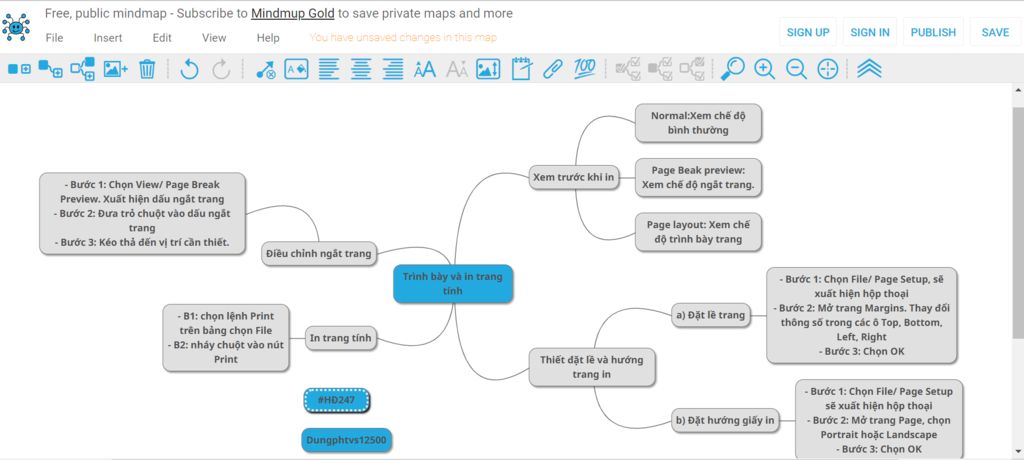Open the Insert menu
1024x460 pixels.
(x=108, y=38)
